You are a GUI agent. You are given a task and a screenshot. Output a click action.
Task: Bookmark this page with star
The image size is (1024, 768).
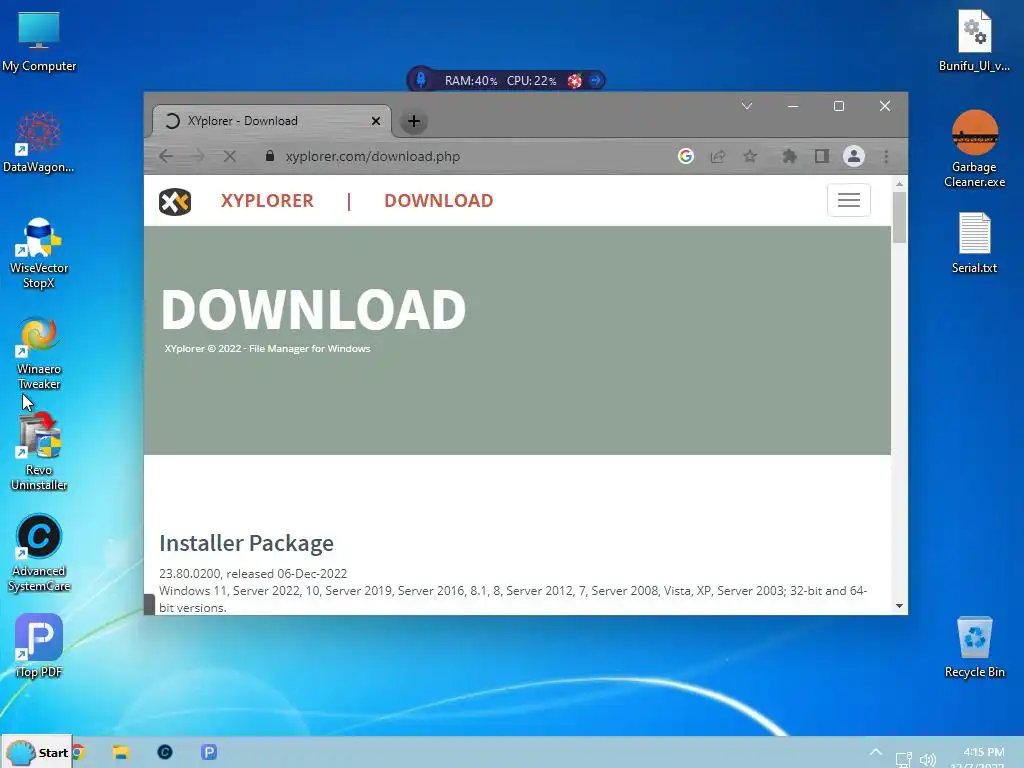pos(750,156)
